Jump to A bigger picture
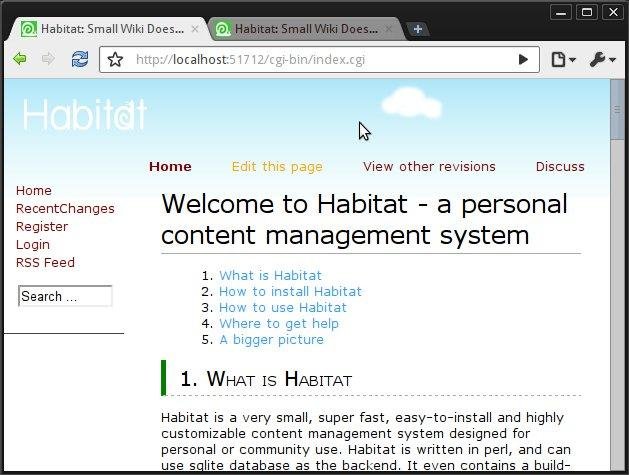The width and height of the screenshot is (629, 475). 272,340
